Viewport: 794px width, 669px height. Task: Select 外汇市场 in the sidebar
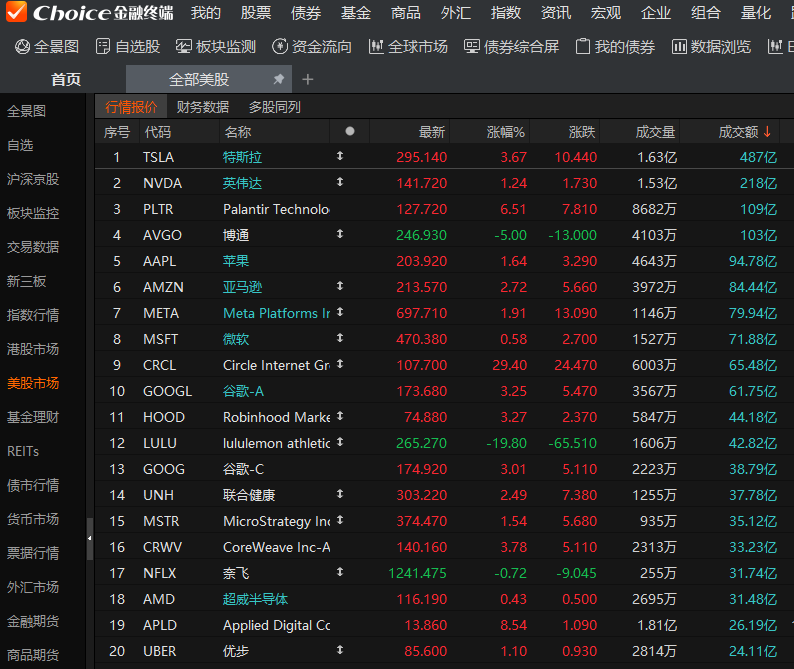pos(33,587)
